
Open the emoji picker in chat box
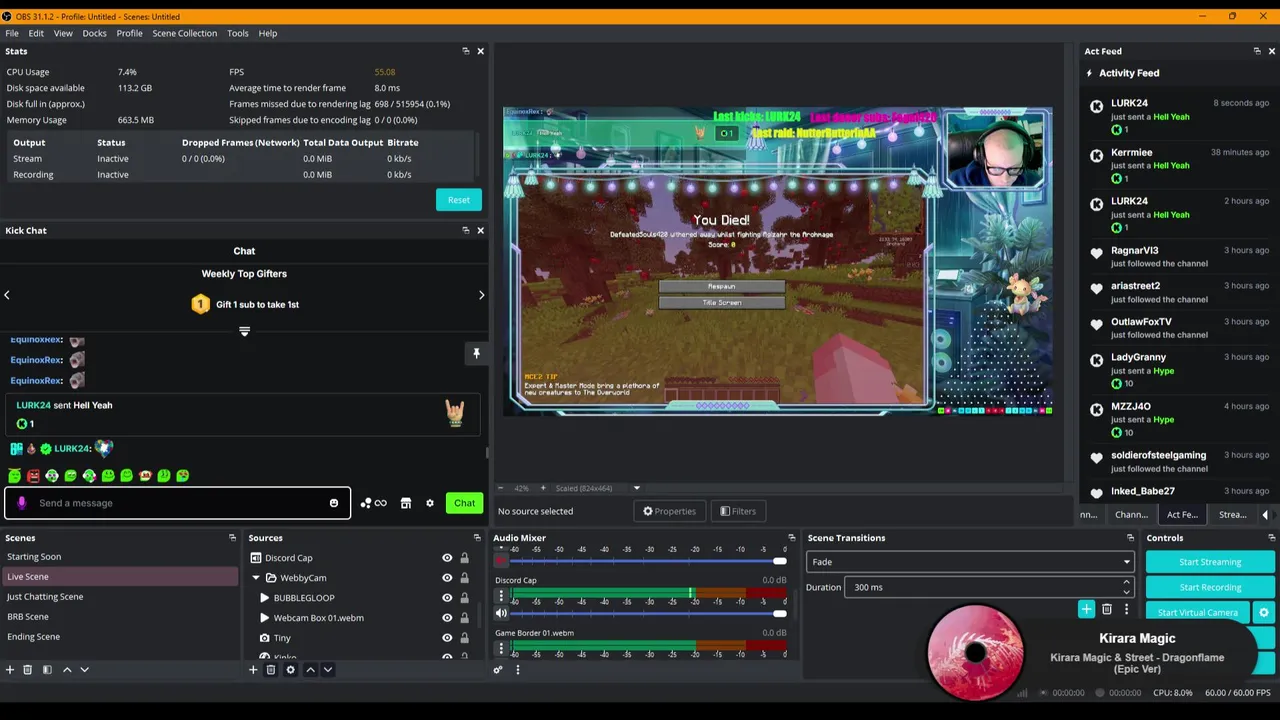334,503
